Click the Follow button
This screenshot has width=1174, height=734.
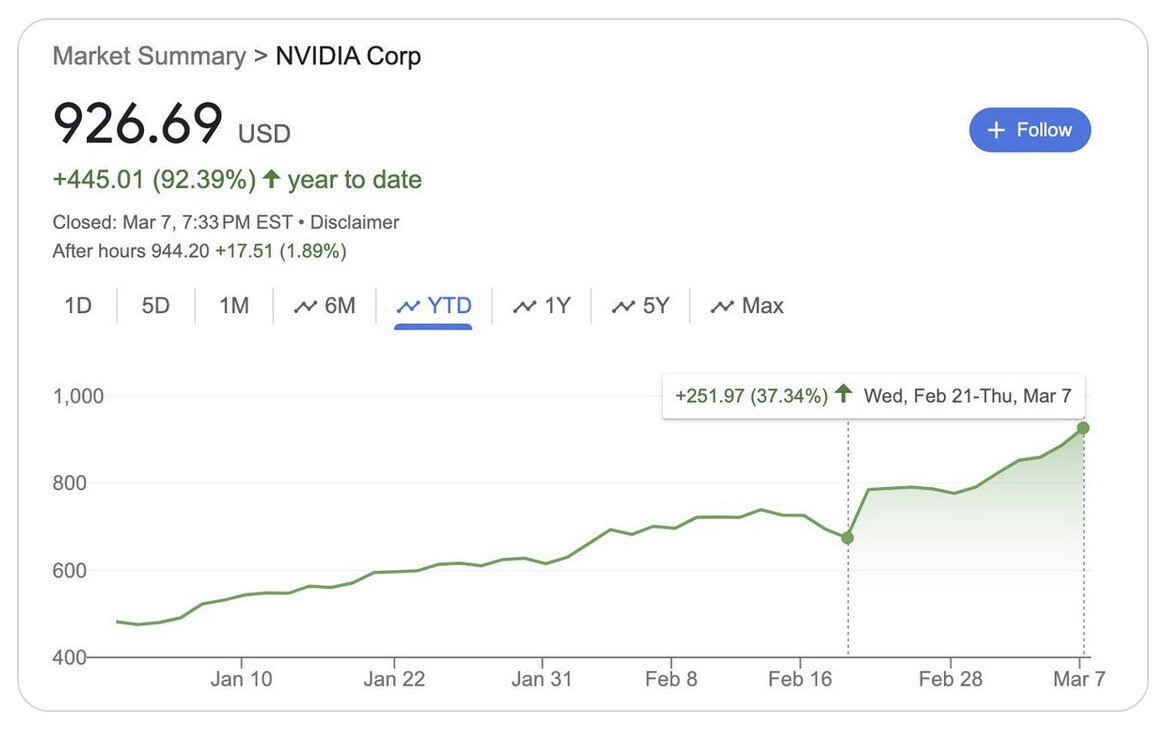click(1029, 130)
